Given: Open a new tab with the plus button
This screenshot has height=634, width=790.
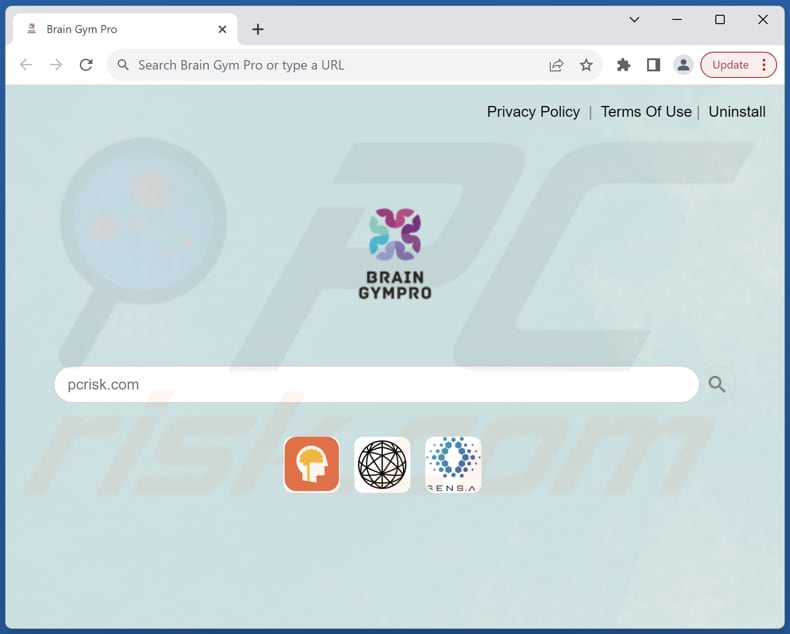Looking at the screenshot, I should 258,30.
